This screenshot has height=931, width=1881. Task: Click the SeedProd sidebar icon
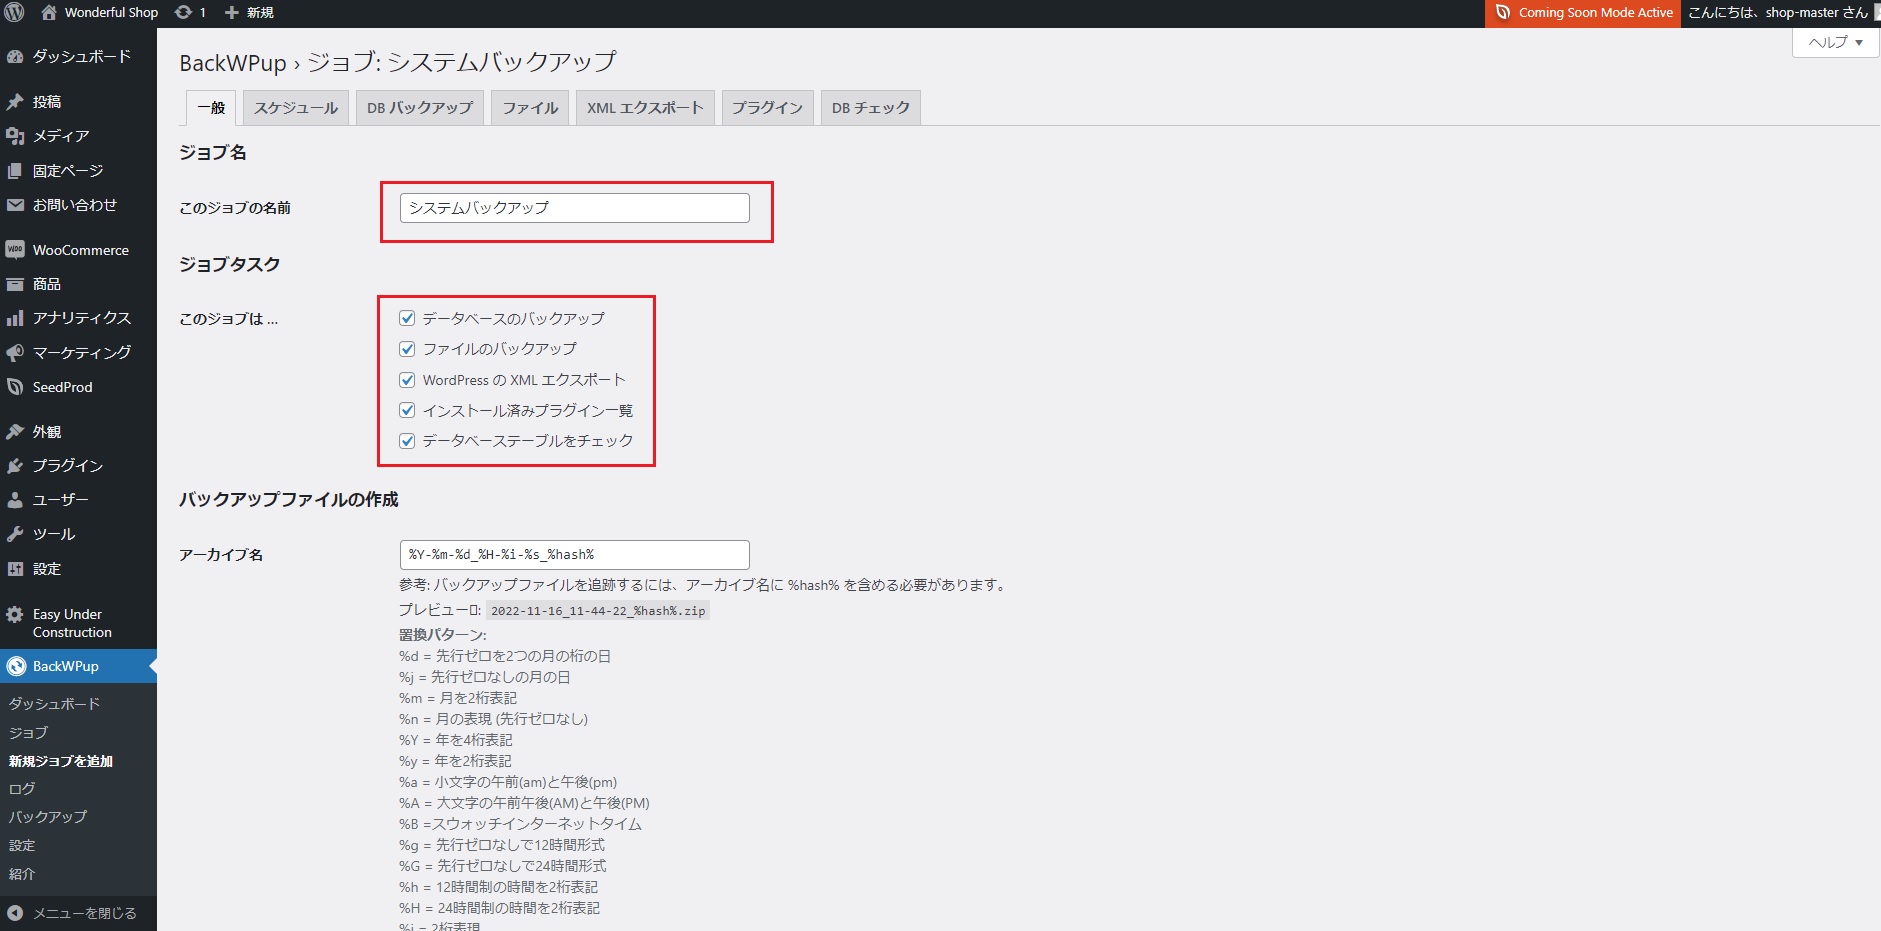point(15,387)
